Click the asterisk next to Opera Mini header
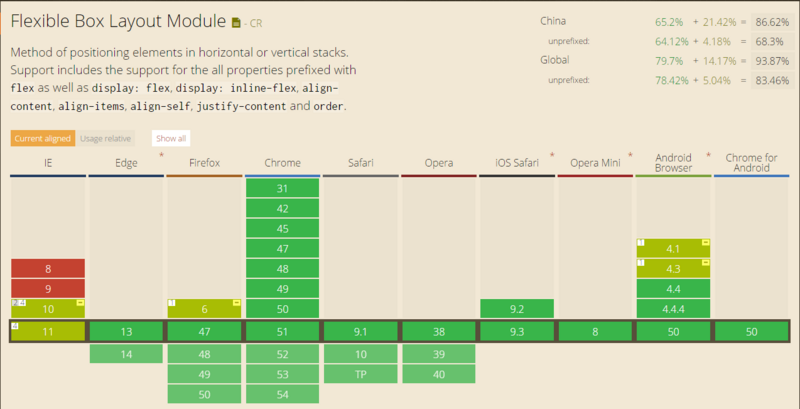This screenshot has width=800, height=409. point(630,155)
